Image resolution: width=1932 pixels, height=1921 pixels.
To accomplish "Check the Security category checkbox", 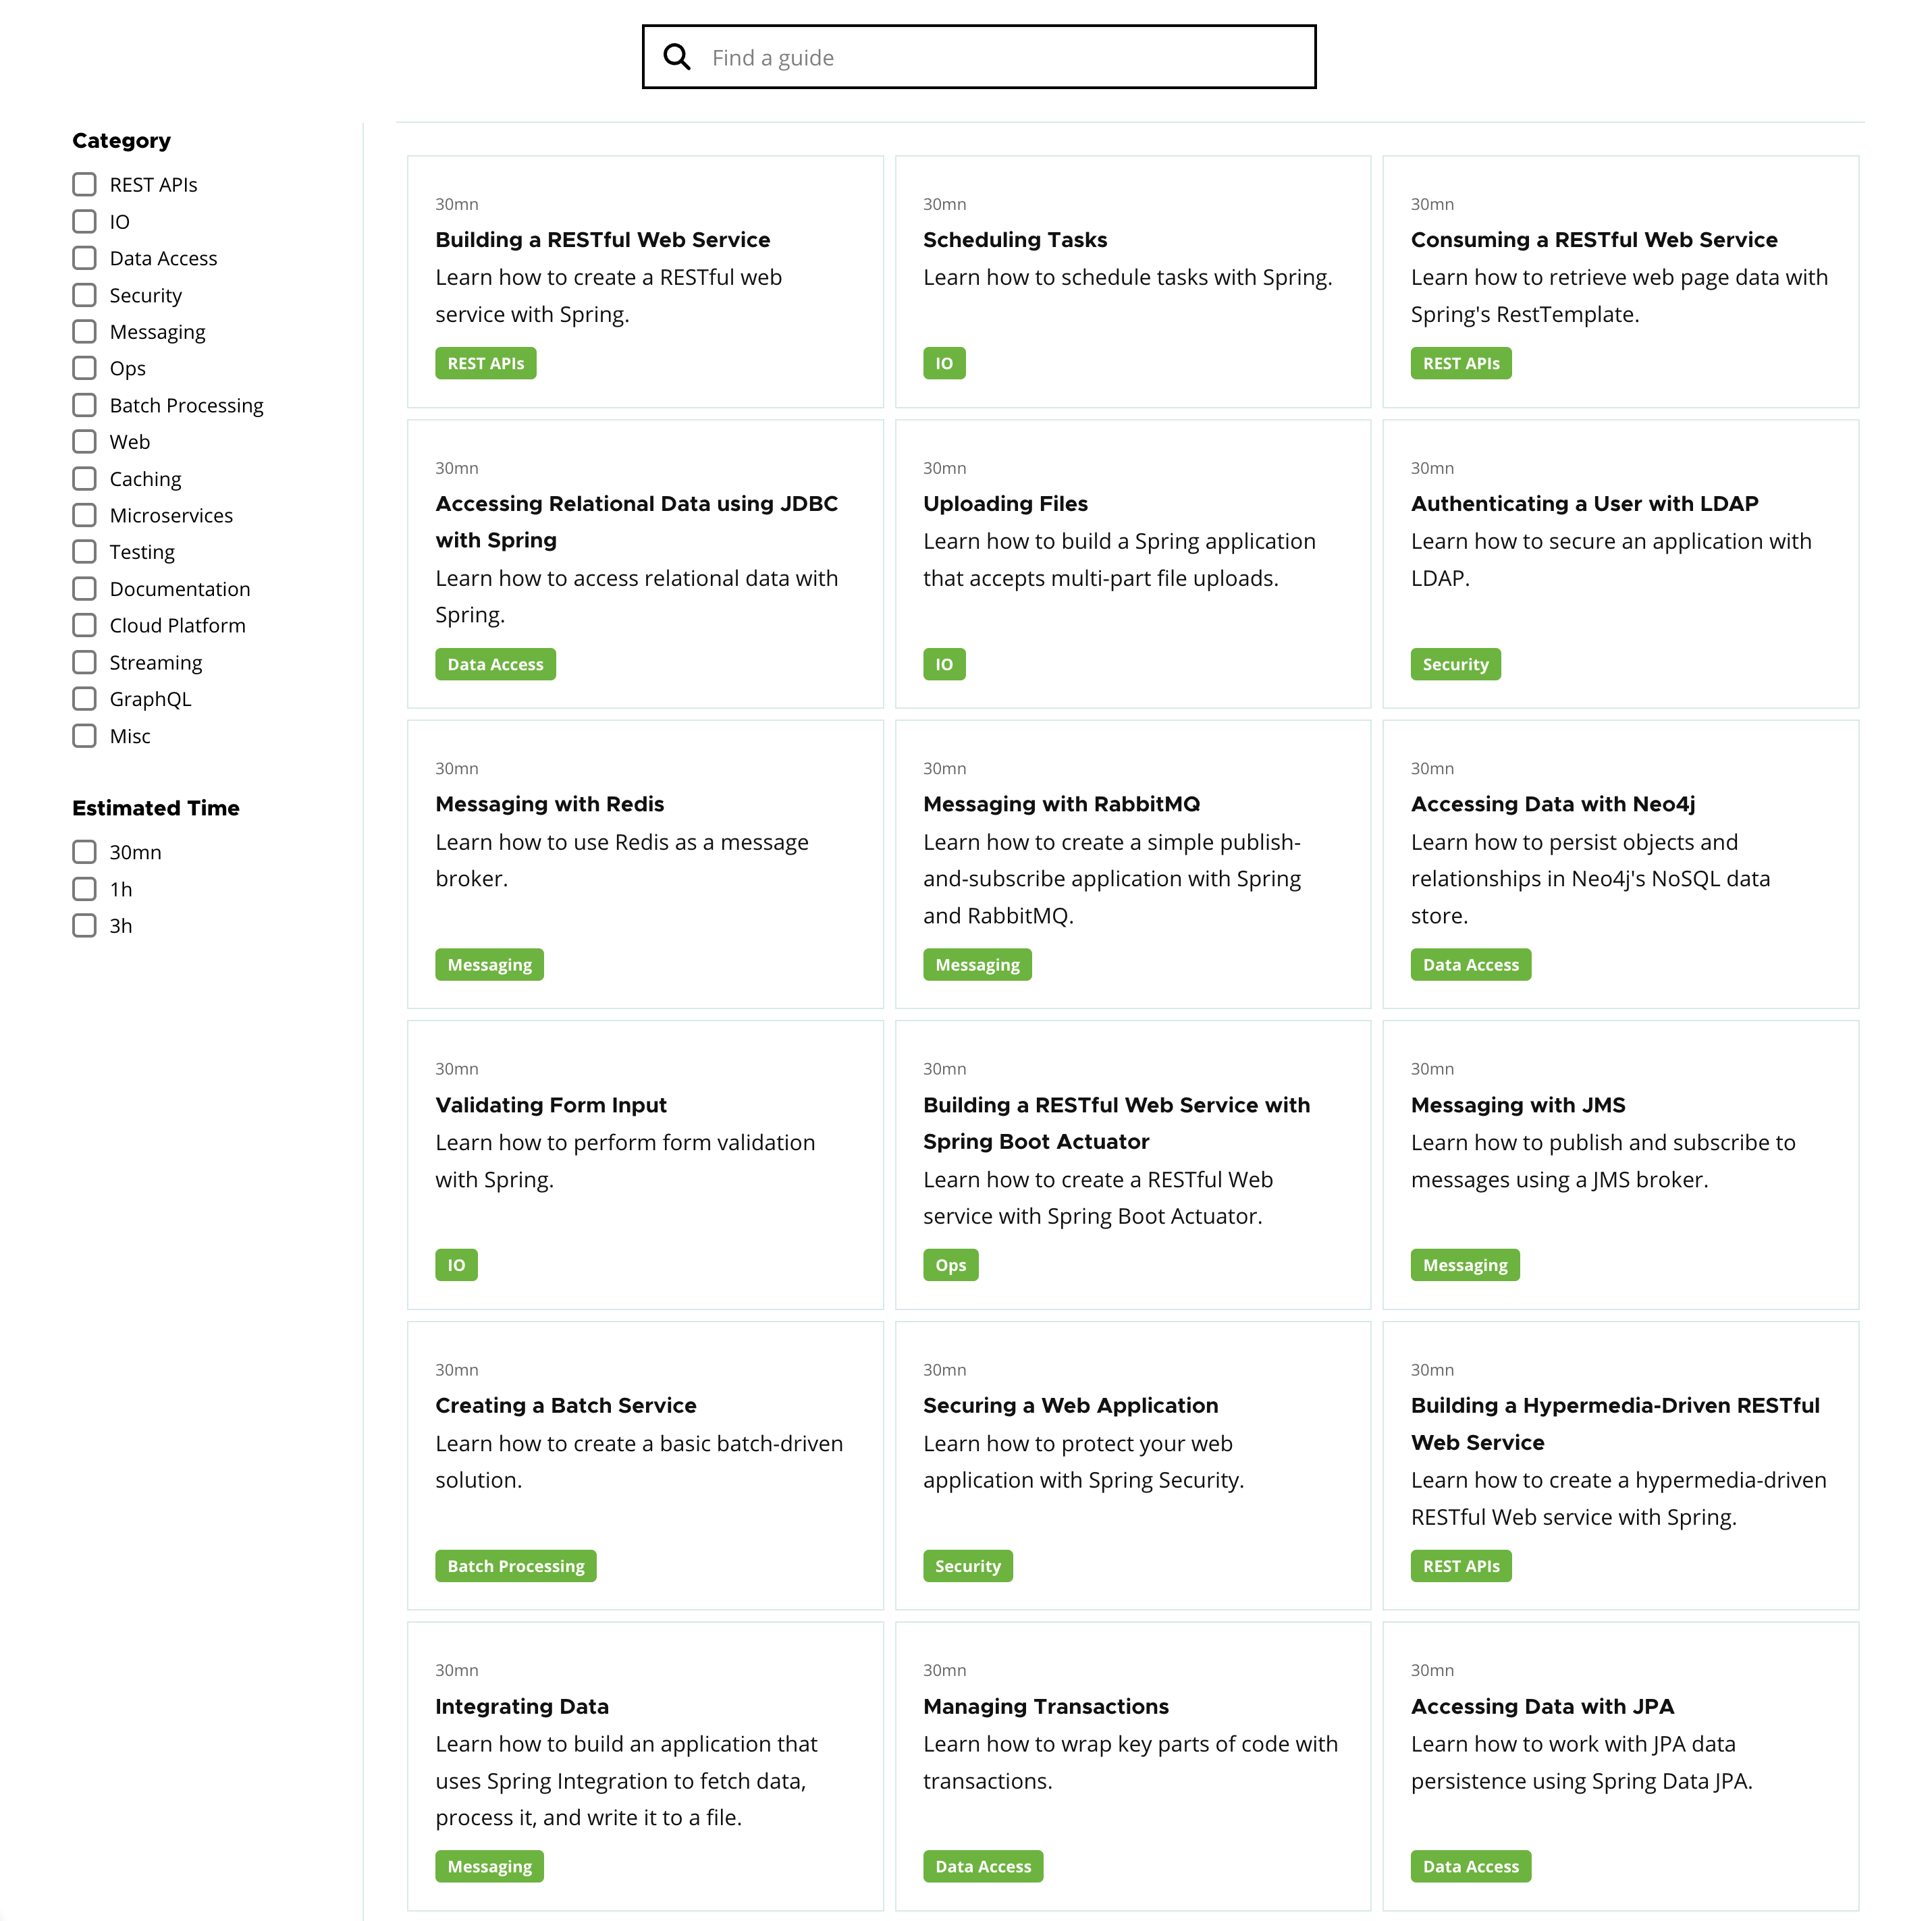I will tap(84, 295).
